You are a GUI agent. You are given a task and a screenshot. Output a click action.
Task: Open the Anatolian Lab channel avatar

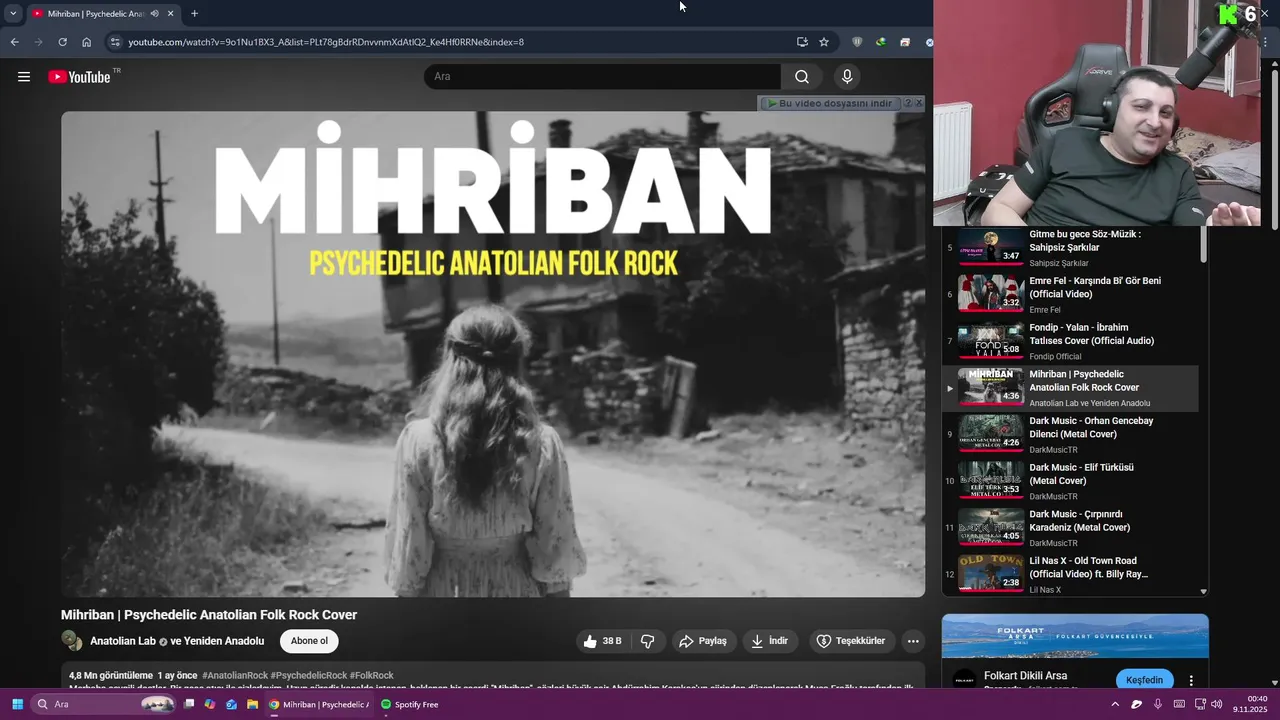[72, 641]
